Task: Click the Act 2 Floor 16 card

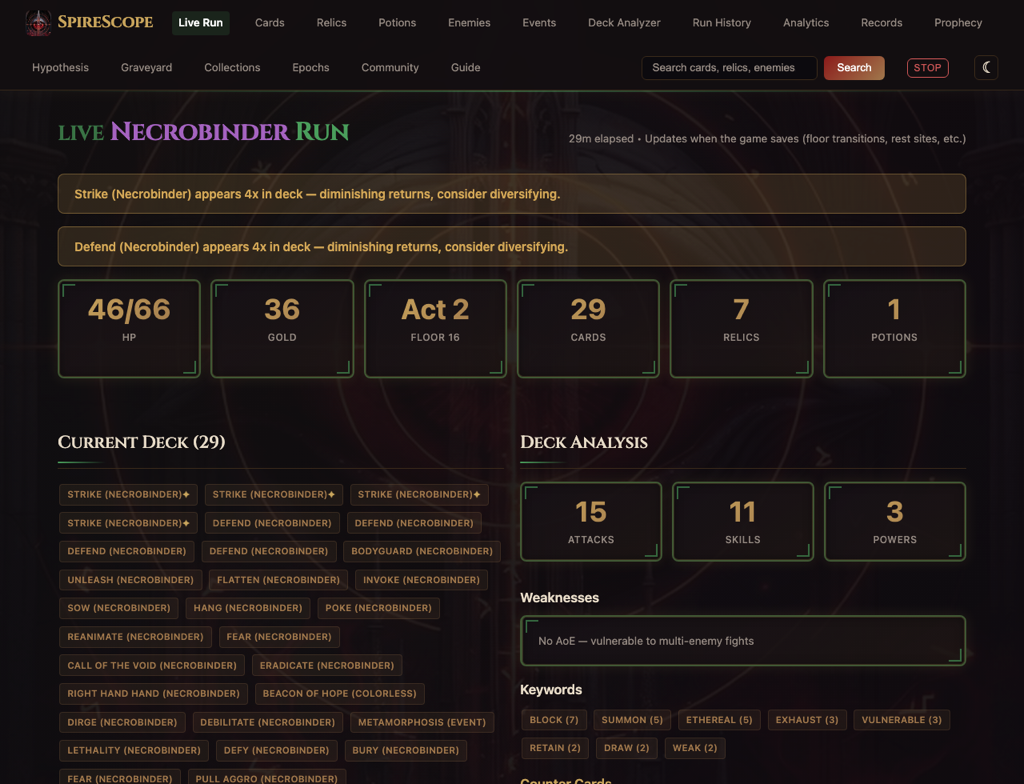Action: pyautogui.click(x=435, y=329)
